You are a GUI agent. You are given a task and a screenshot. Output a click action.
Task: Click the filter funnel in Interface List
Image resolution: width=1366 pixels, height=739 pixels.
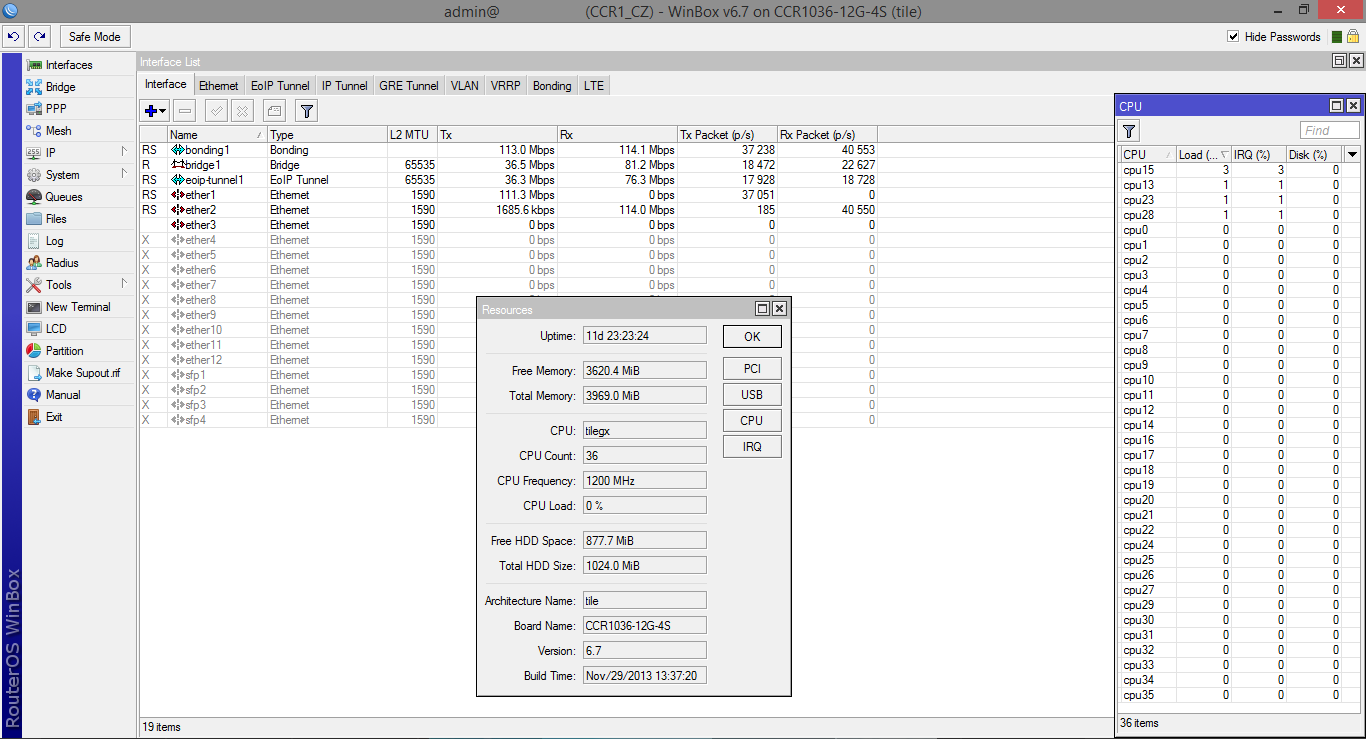coord(307,111)
